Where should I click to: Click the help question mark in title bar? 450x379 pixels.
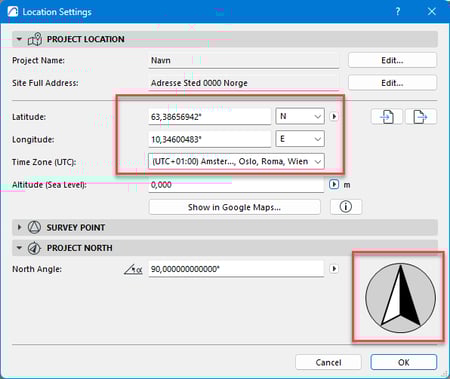tap(398, 12)
